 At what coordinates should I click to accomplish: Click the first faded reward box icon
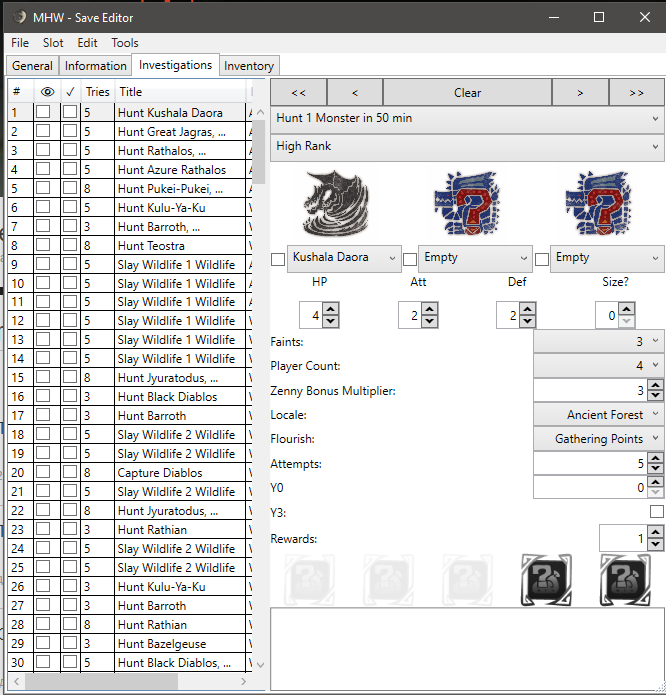tap(309, 580)
